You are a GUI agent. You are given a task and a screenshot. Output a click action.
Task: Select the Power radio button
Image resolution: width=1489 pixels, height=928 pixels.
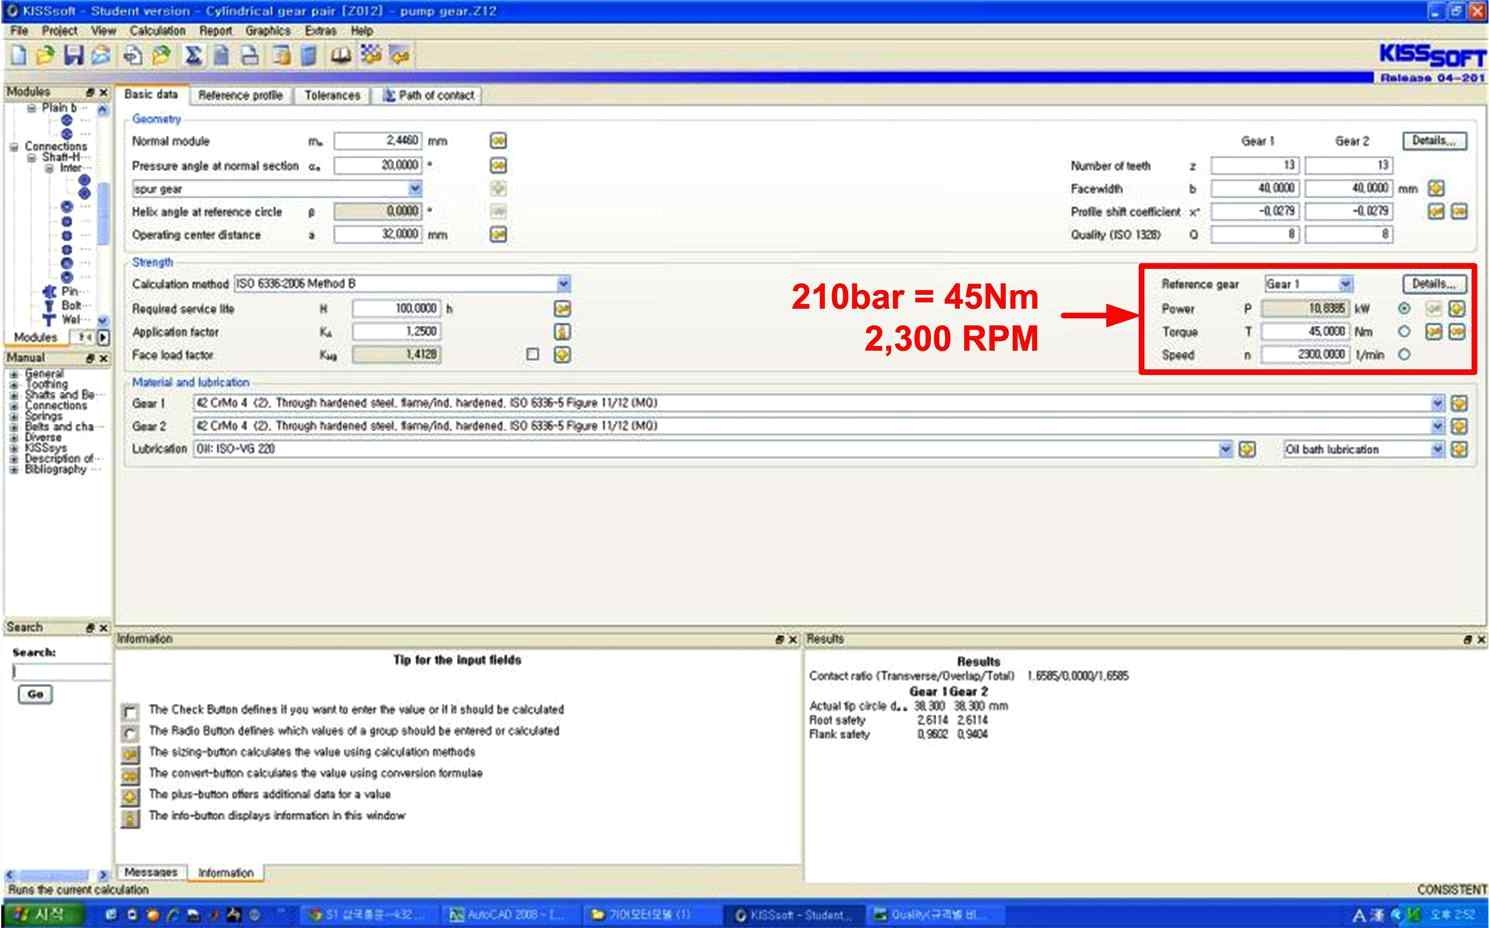click(1404, 309)
